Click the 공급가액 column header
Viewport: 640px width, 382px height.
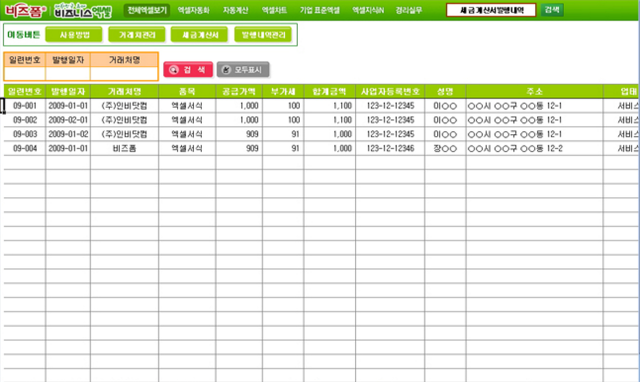[x=239, y=91]
